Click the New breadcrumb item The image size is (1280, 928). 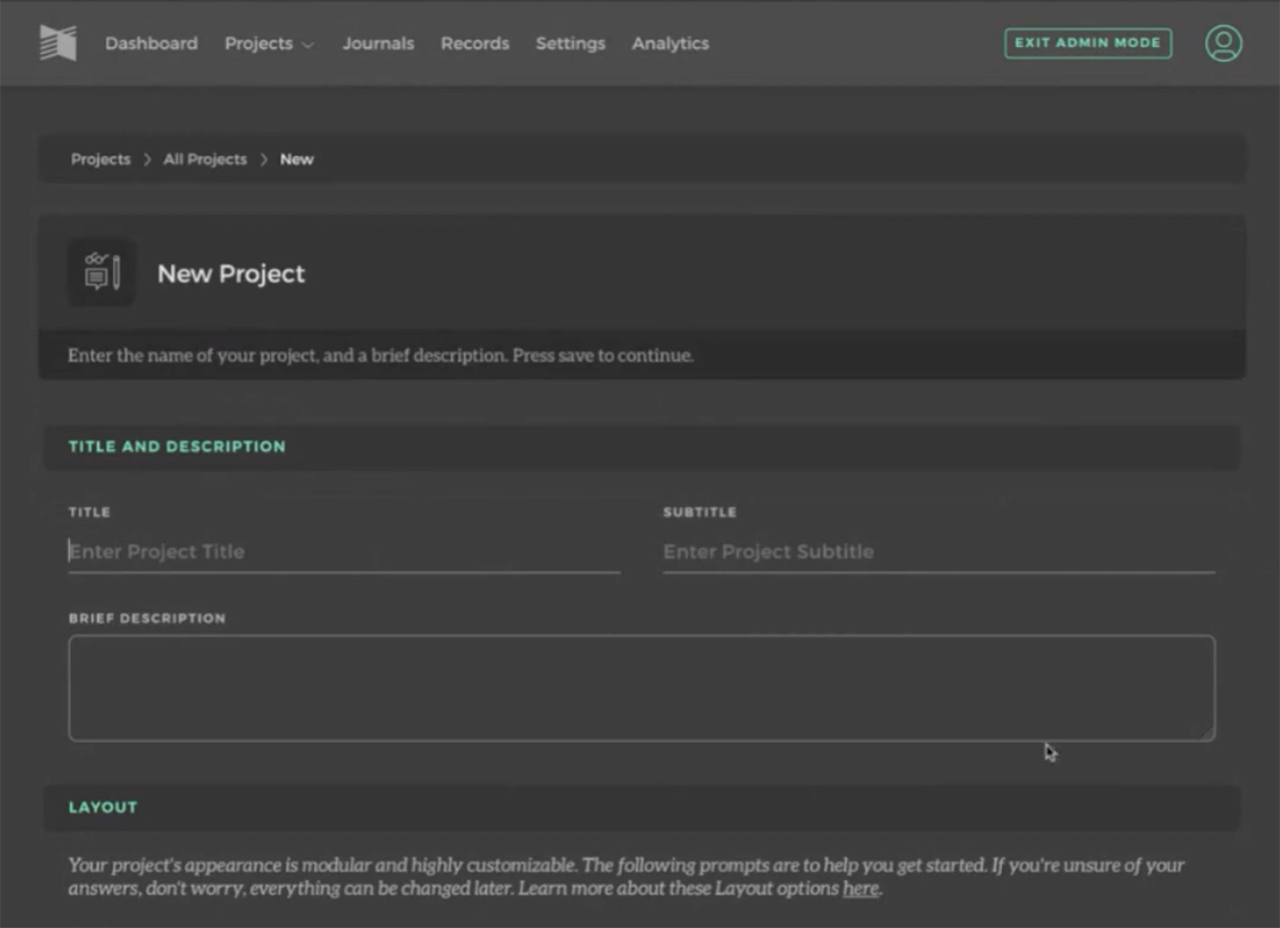pos(297,159)
